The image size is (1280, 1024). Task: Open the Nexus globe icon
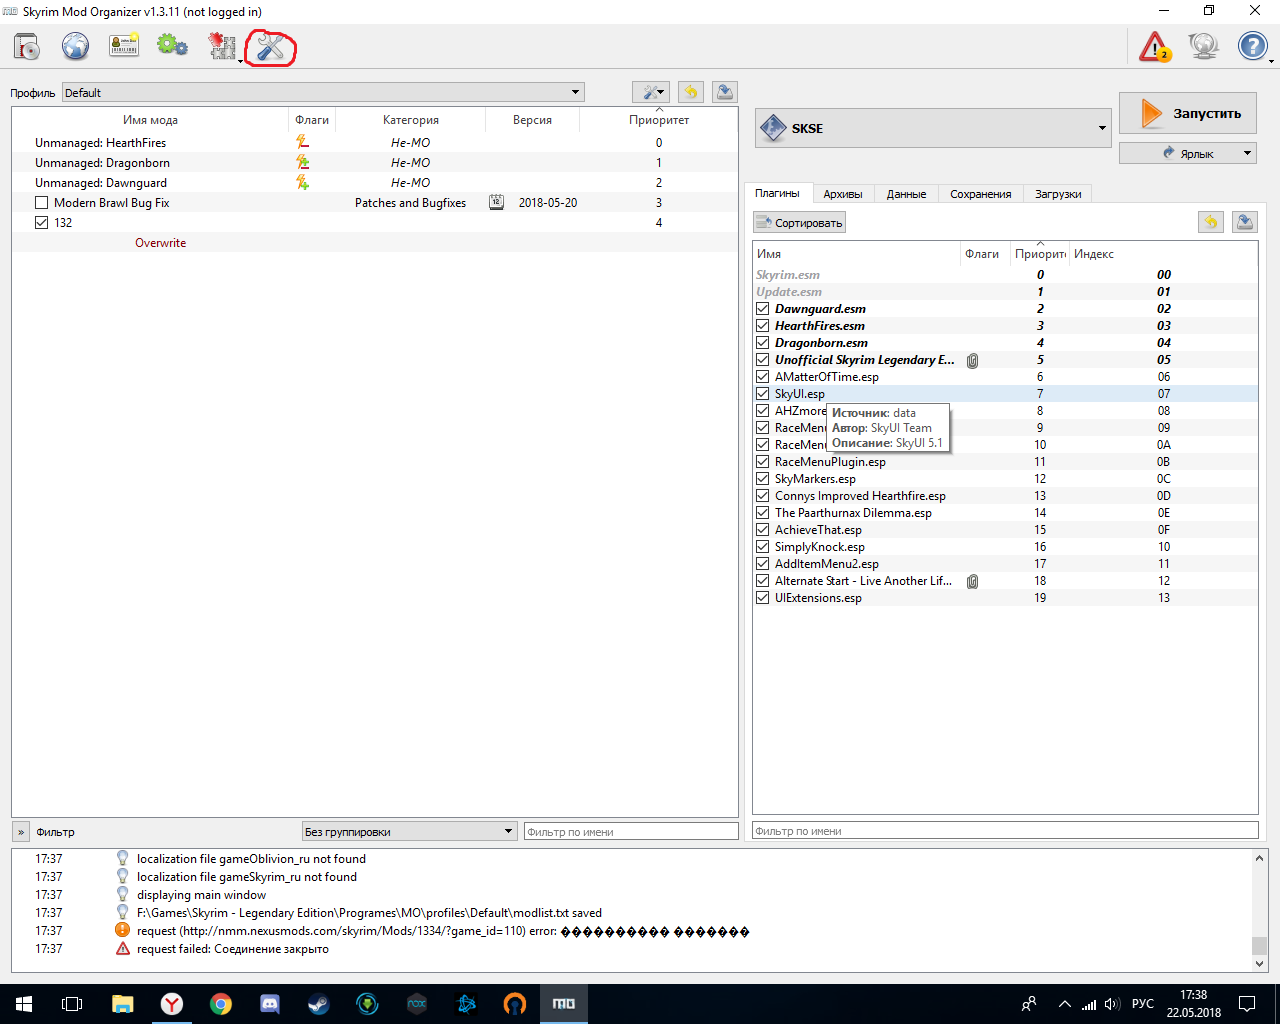coord(75,46)
